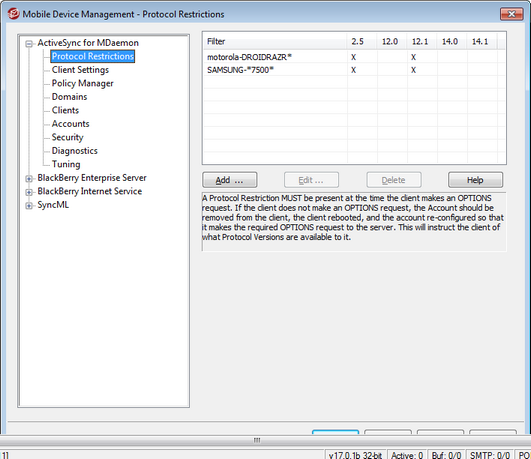Close the Mobile Device Management dialog
Screen dimensions: 531x459
tap(511, 14)
